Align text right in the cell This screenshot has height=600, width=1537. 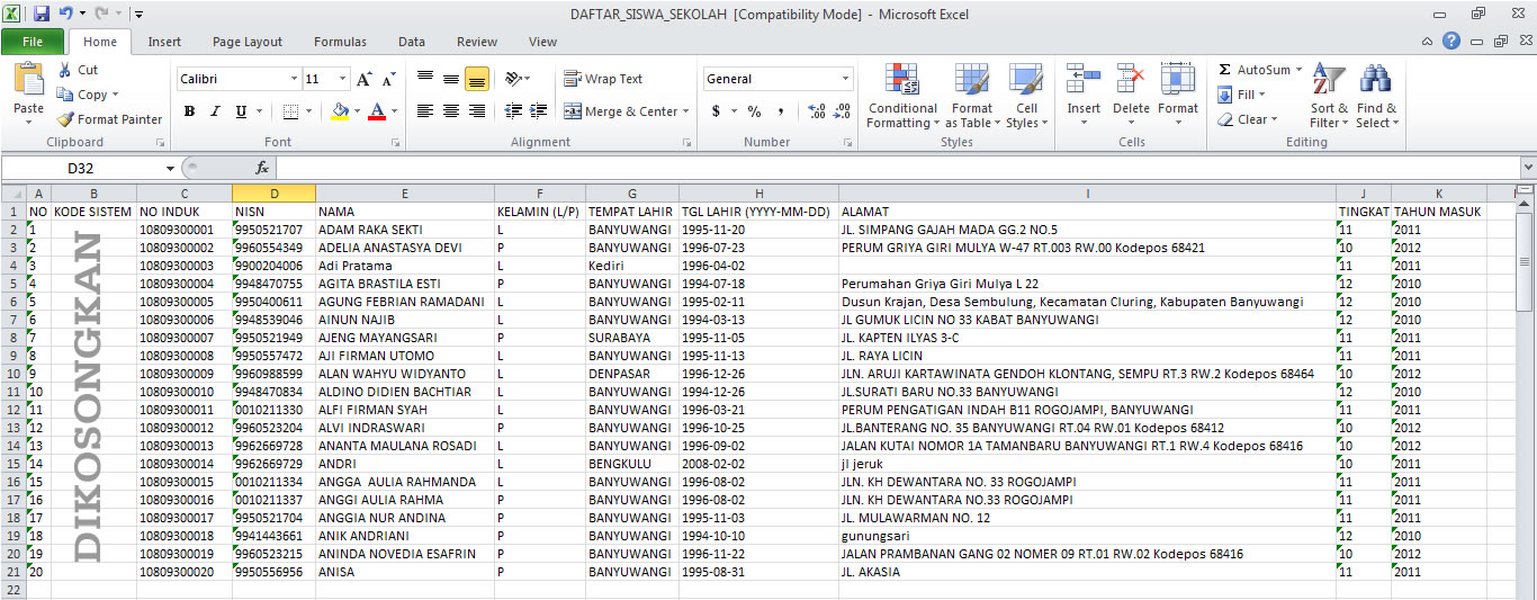coord(477,111)
